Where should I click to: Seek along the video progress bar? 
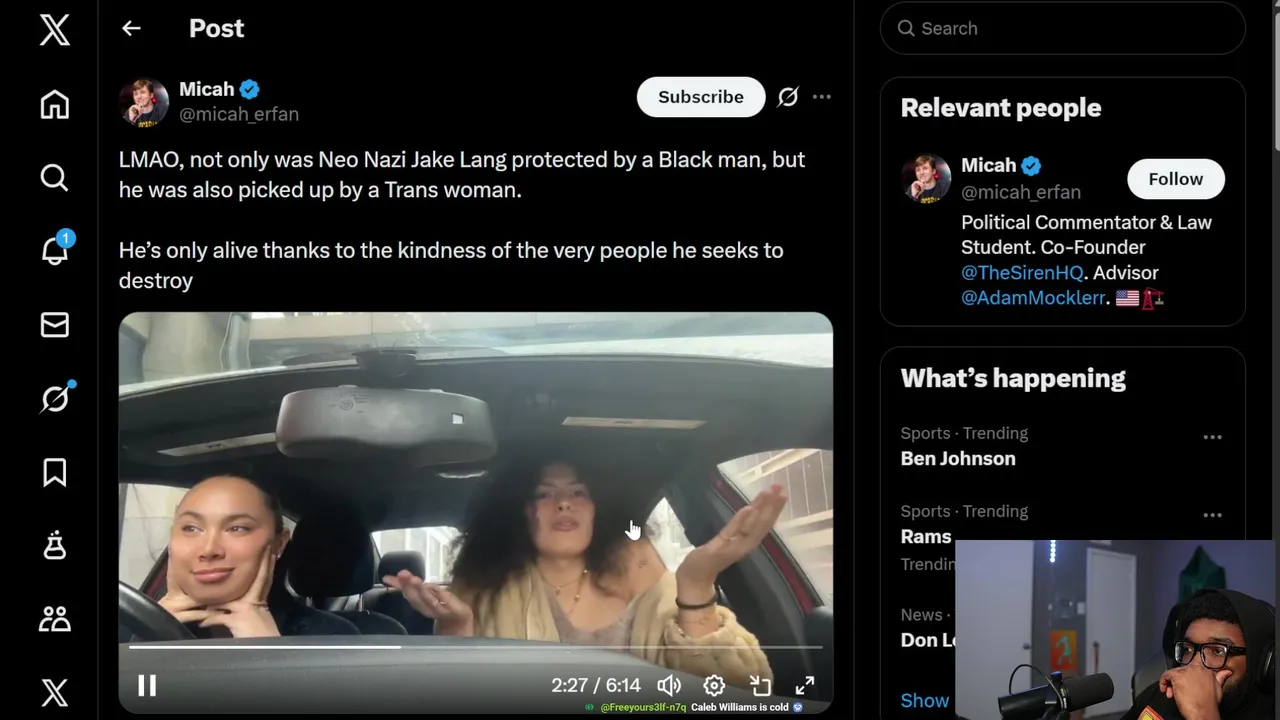pos(476,647)
